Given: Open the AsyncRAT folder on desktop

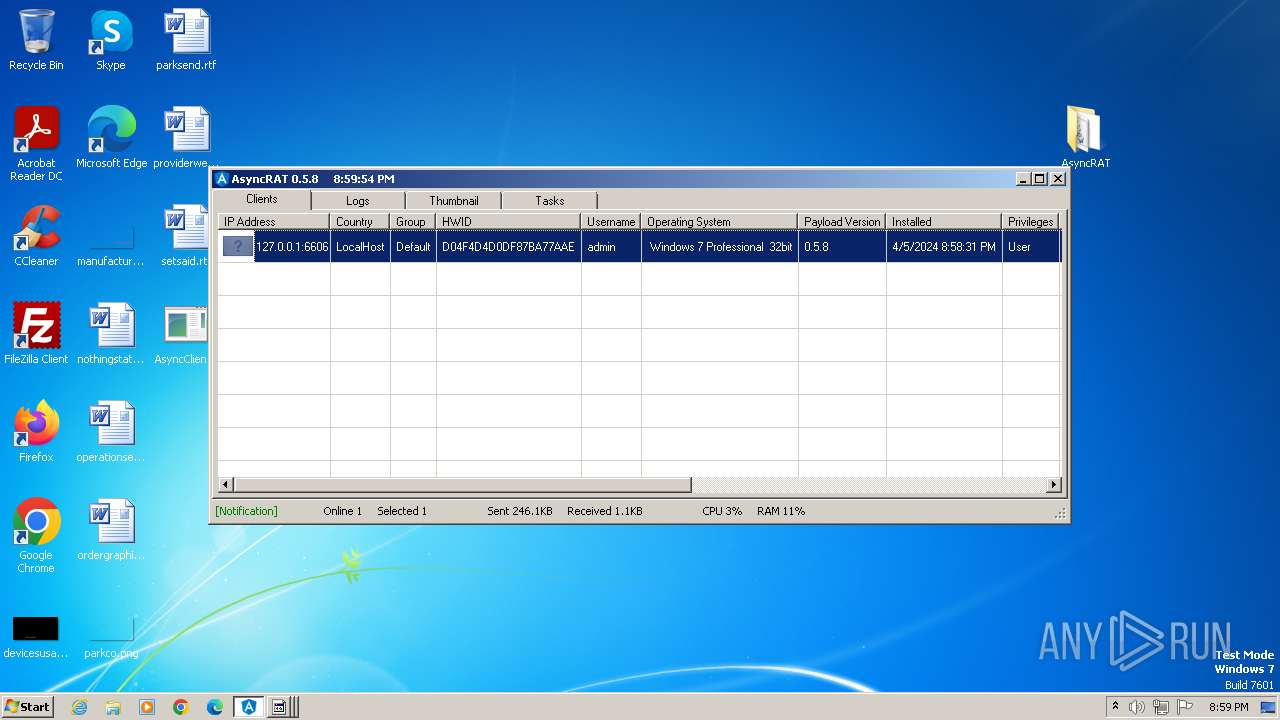Looking at the screenshot, I should [x=1085, y=138].
